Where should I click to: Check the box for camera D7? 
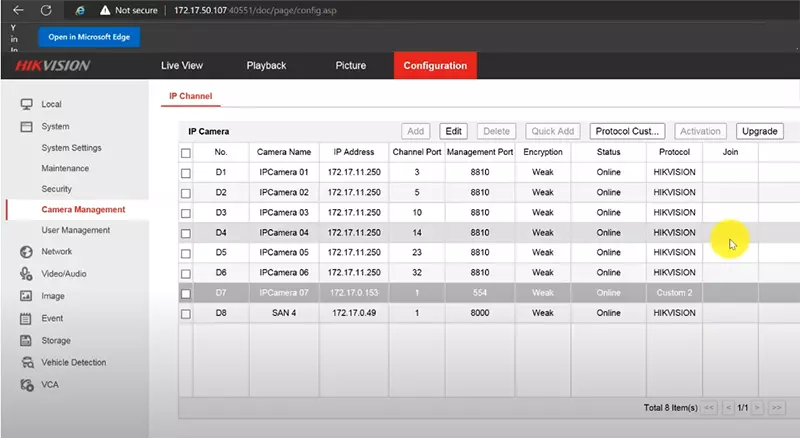[186, 294]
